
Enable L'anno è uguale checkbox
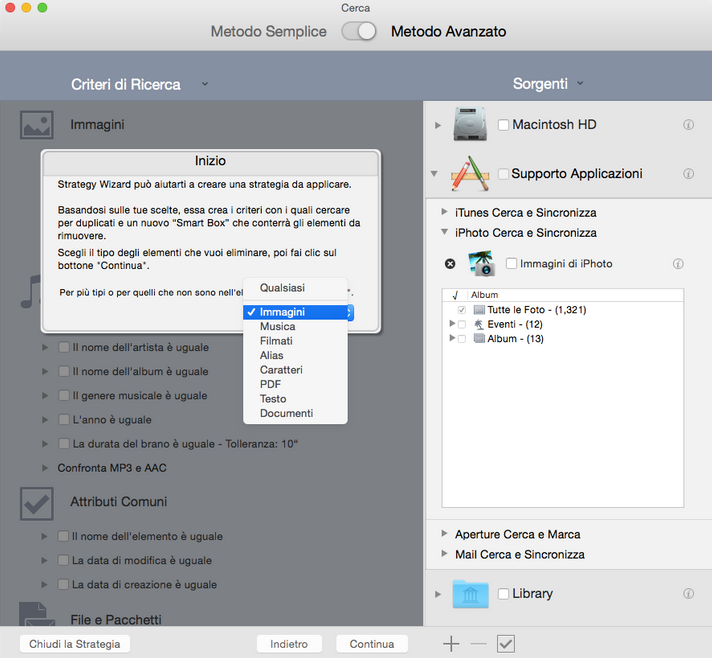point(64,420)
